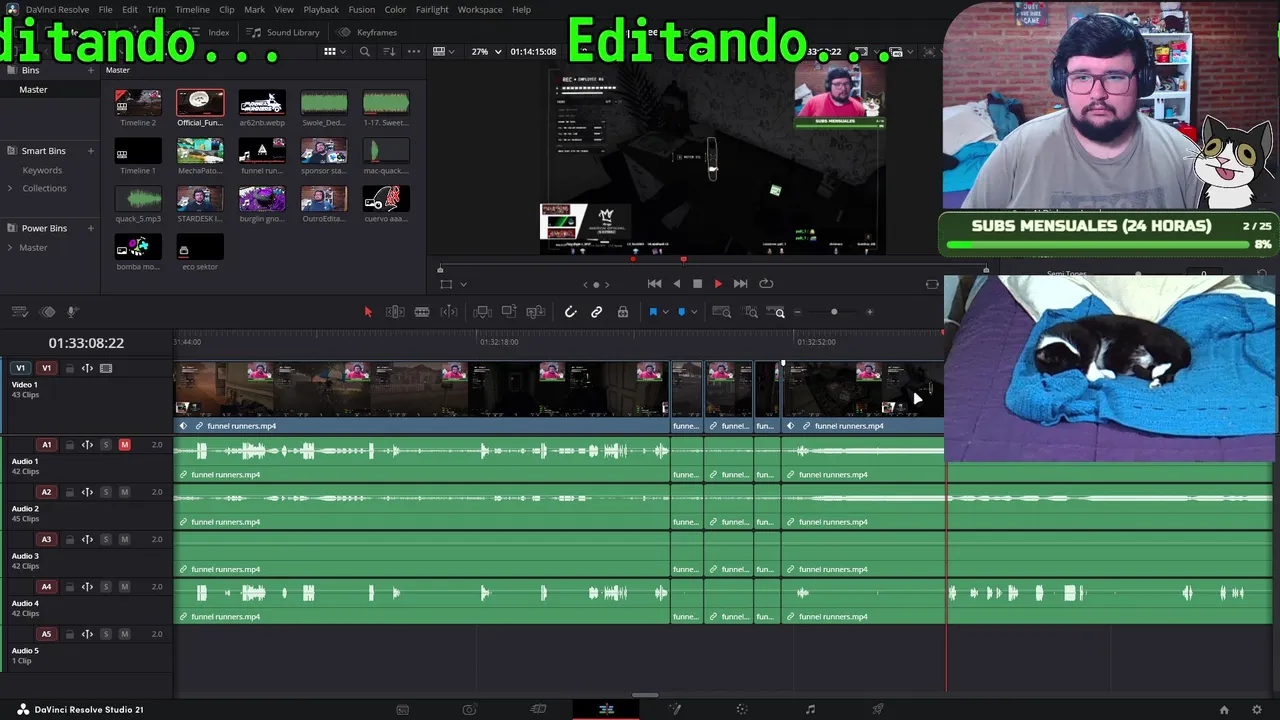Lock the Video 1 track

coord(69,368)
